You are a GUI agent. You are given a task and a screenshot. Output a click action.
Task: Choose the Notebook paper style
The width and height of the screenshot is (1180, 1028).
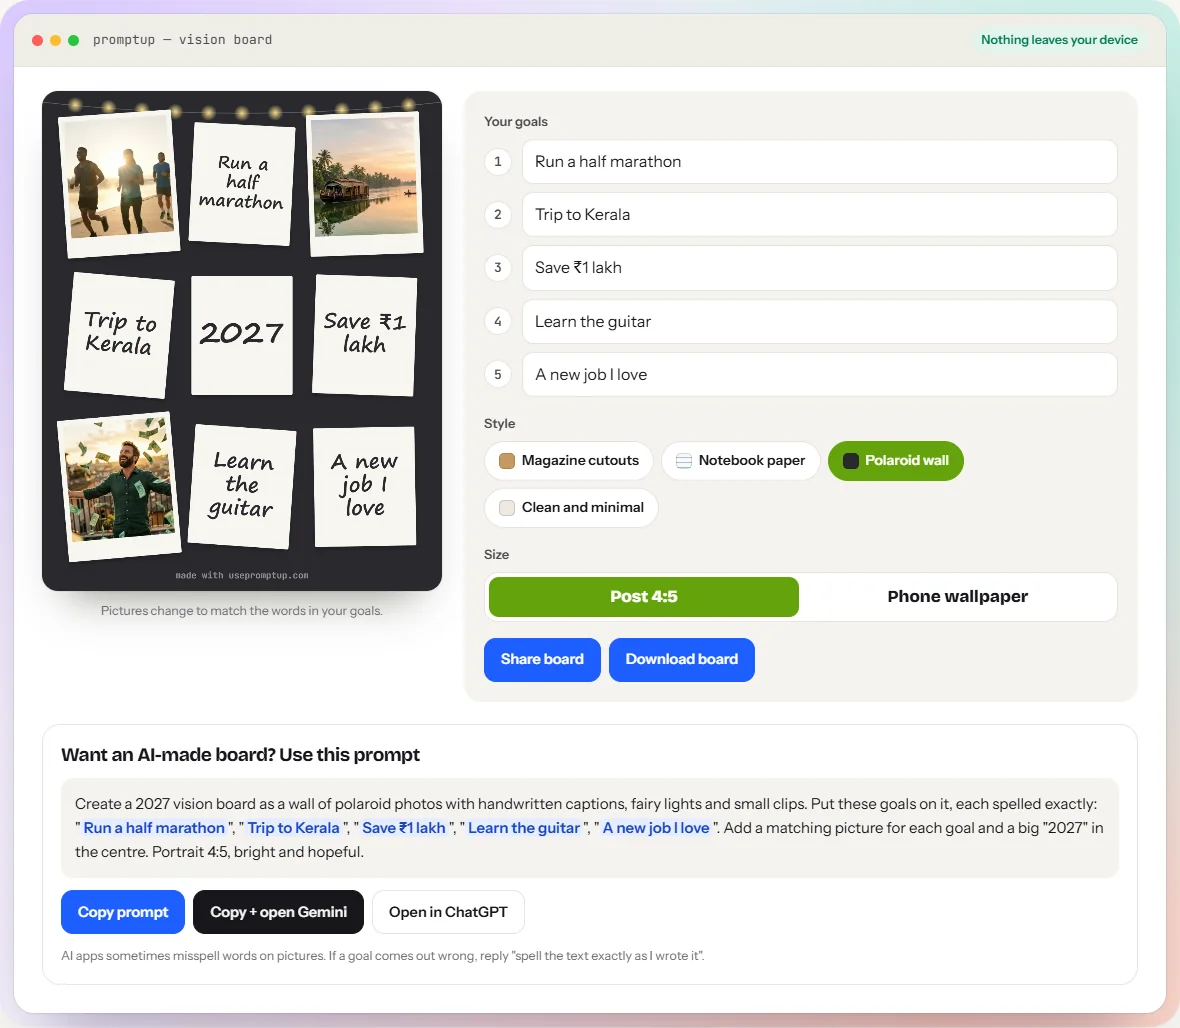pyautogui.click(x=741, y=461)
